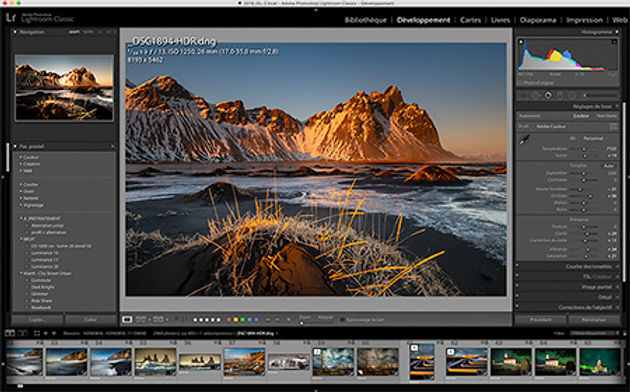Select the red eye correction tool

pos(548,96)
